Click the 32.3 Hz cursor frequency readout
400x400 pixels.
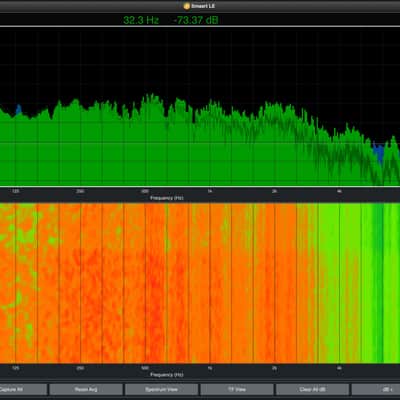click(141, 20)
